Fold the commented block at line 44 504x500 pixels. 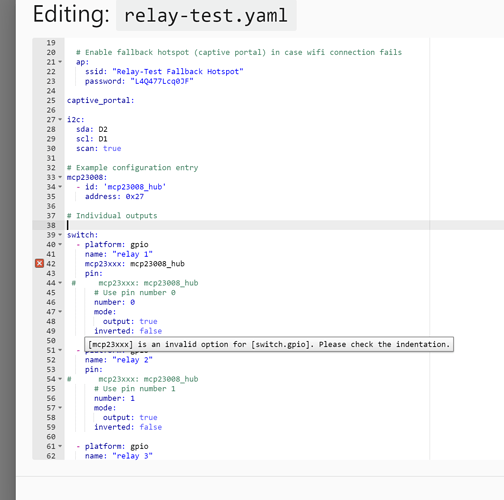tap(60, 283)
